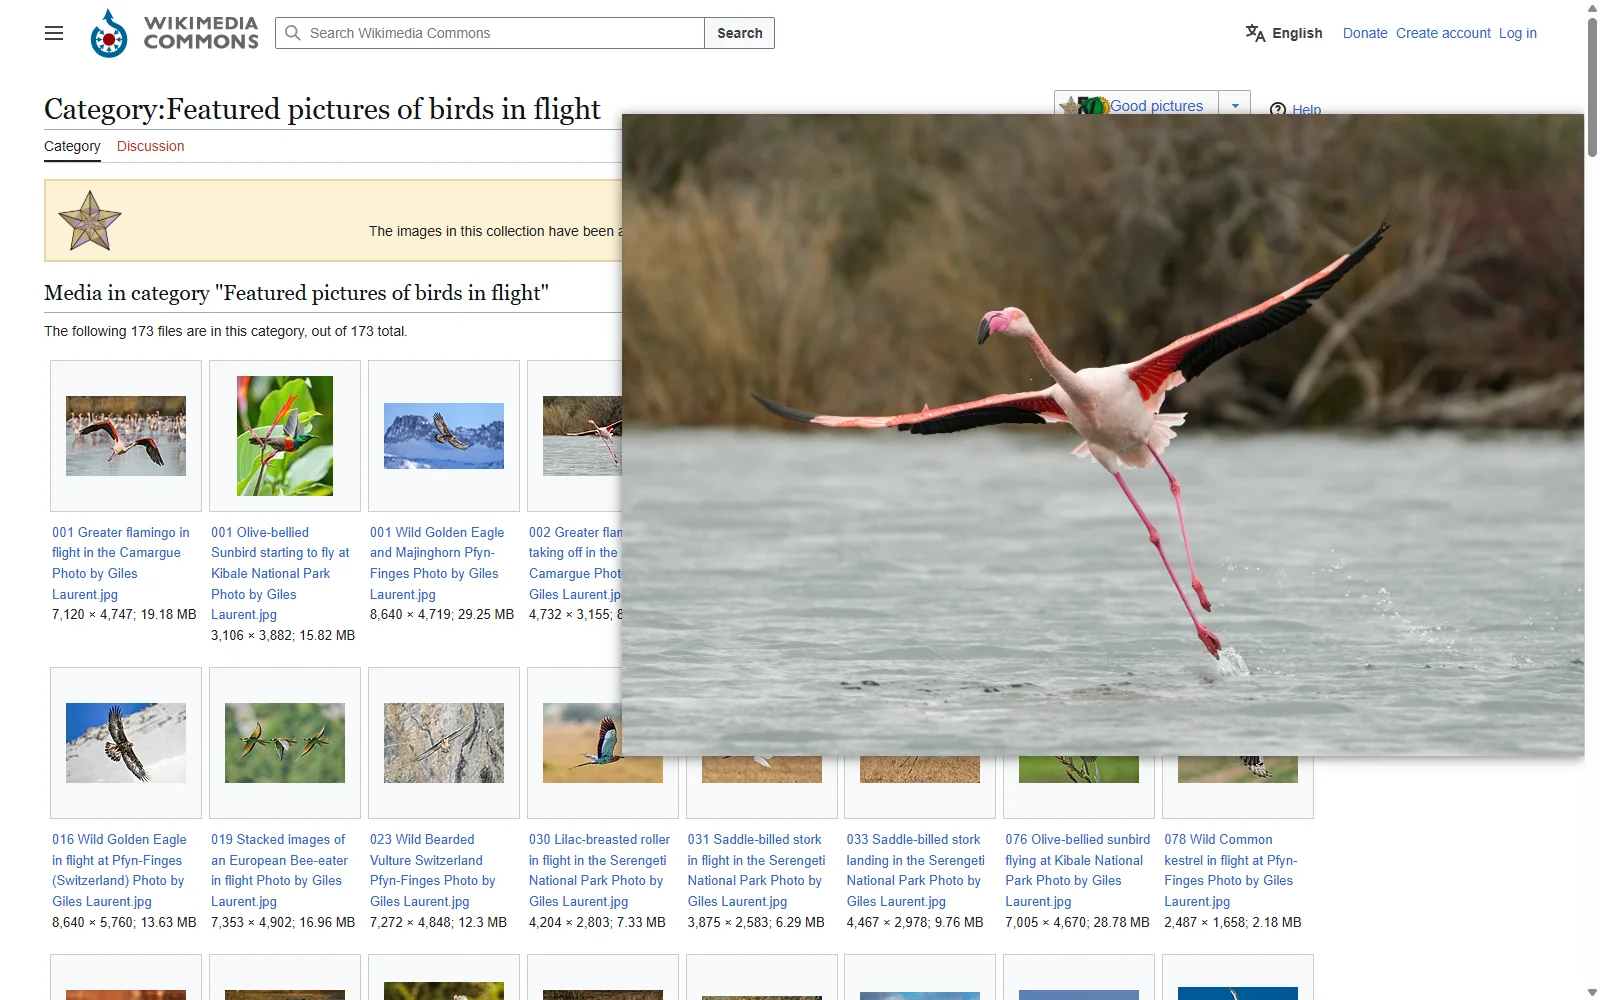Screen dimensions: 1600x1000
Task: Click the Search button
Action: (x=740, y=33)
